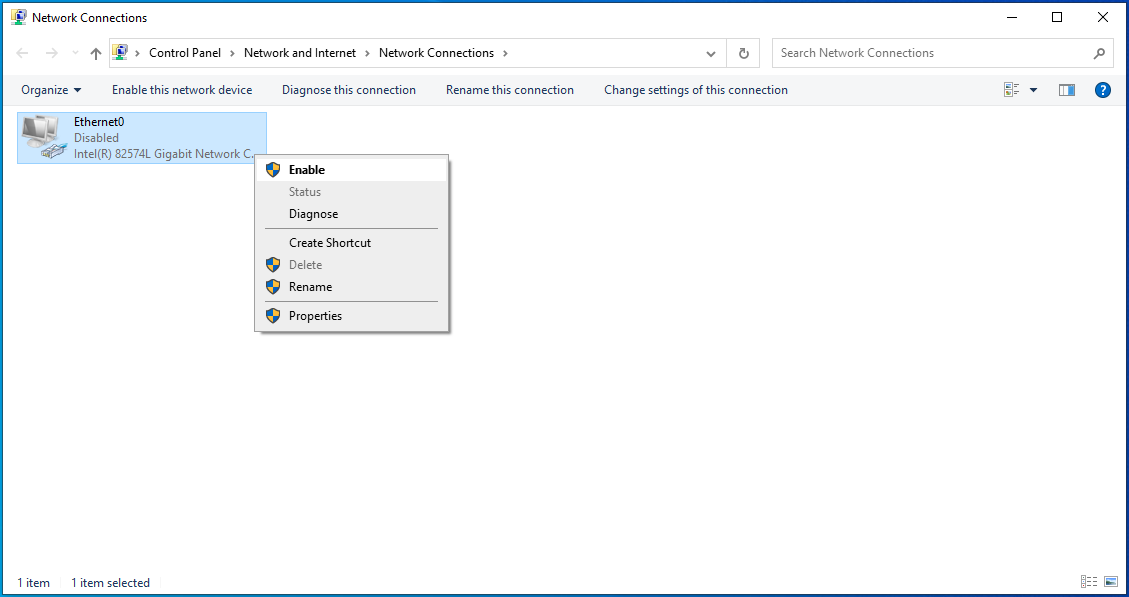Open the address bar history dropdown

(x=710, y=52)
